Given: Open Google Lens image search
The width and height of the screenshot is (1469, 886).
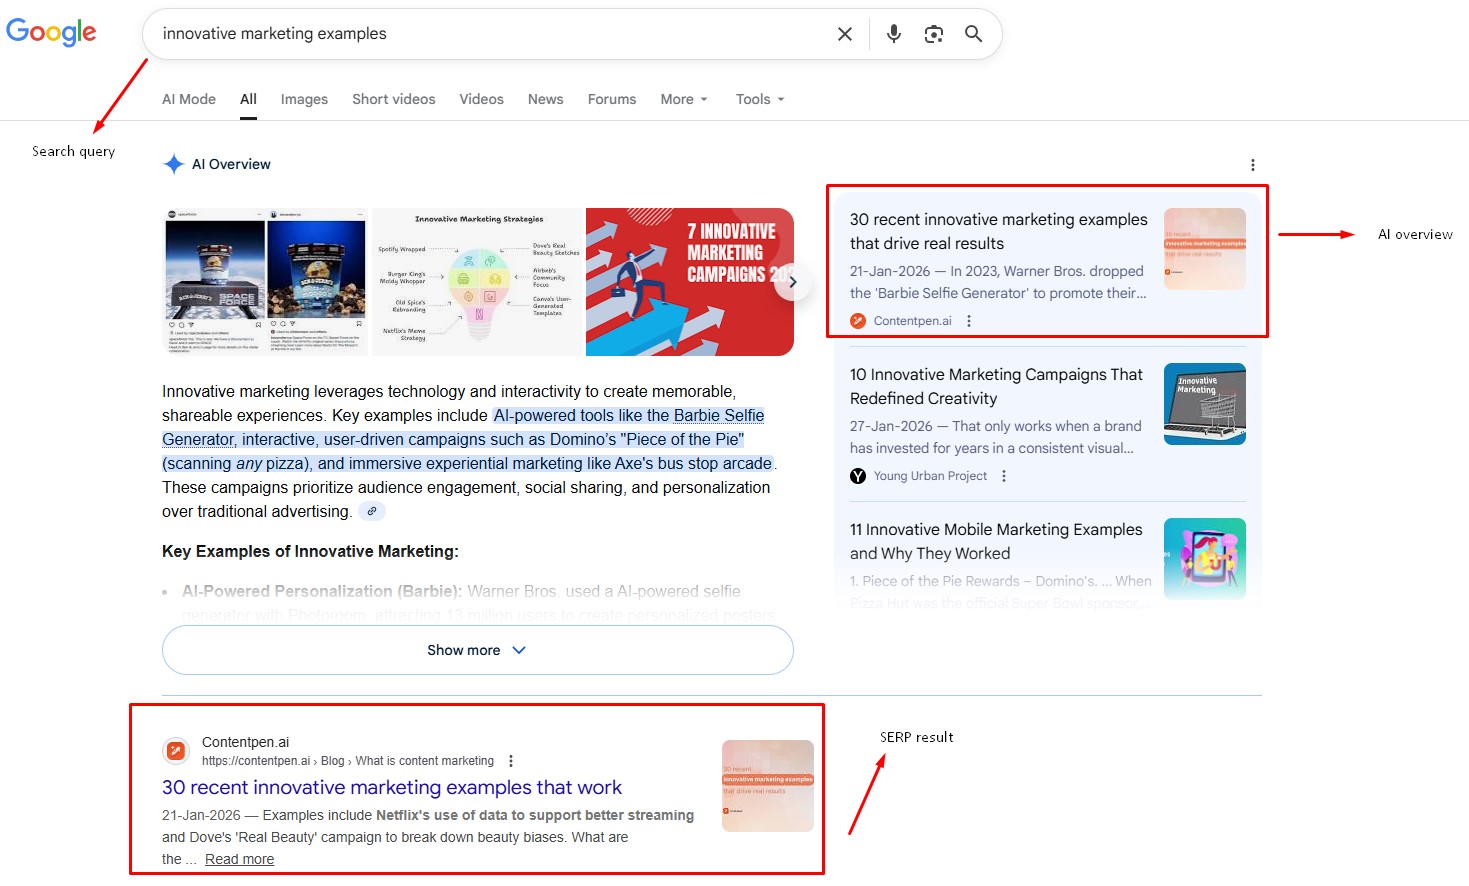Looking at the screenshot, I should point(933,33).
